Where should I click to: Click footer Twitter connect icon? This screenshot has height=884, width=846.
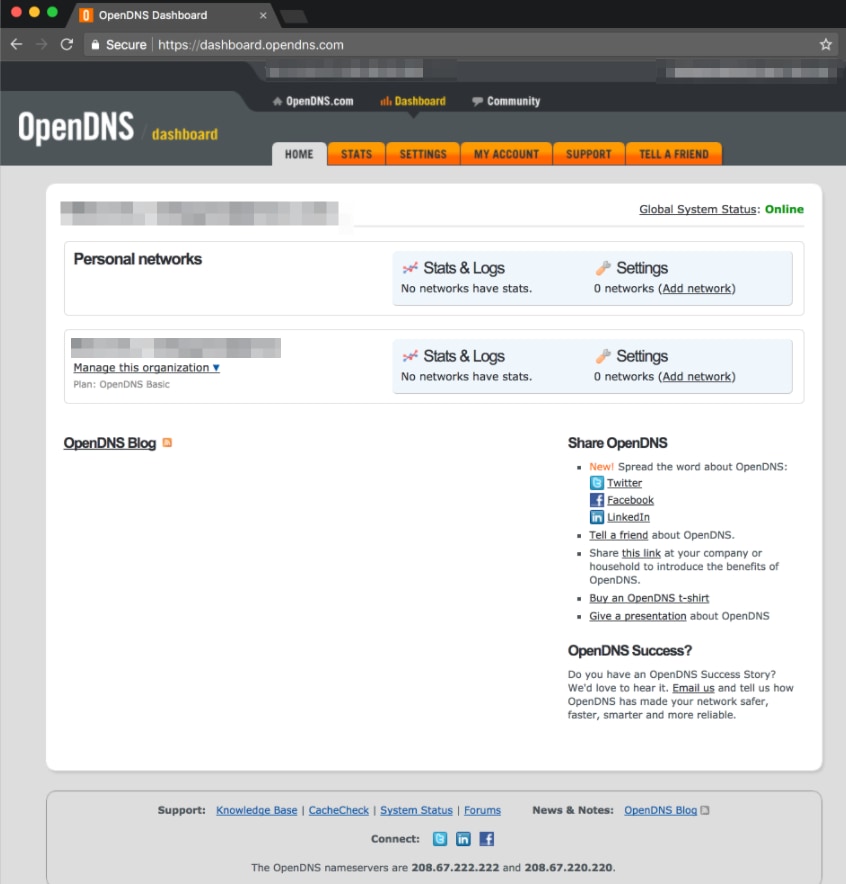click(440, 839)
